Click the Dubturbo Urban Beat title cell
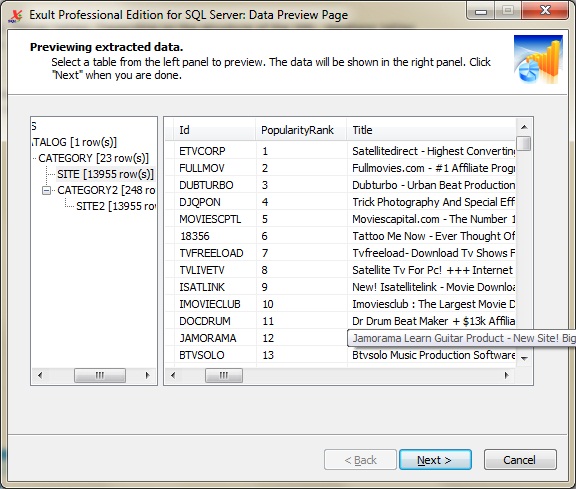Screen dimensions: 576x489 tap(432, 185)
